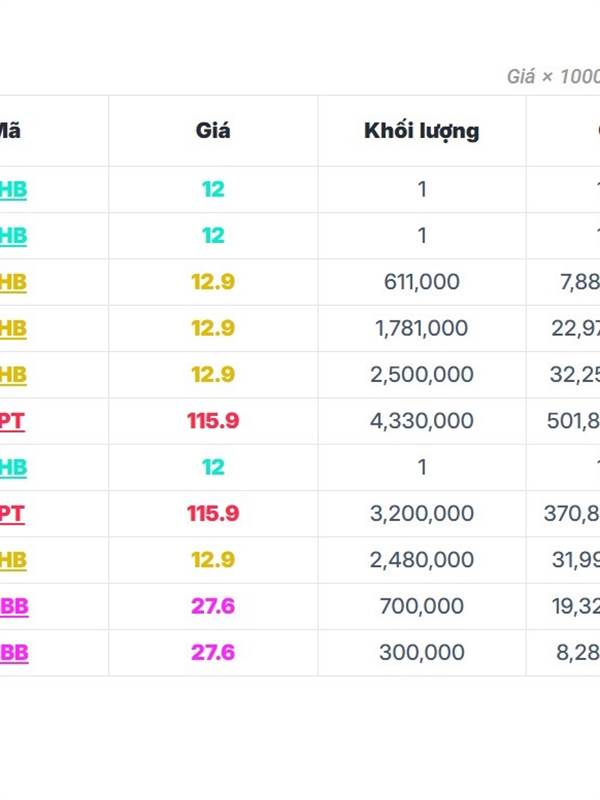The height and width of the screenshot is (800, 600).
Task: Click the Mã column header
Action: 9,131
